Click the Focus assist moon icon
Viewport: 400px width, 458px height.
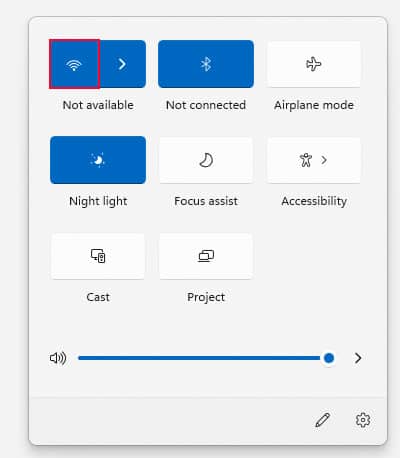point(206,160)
